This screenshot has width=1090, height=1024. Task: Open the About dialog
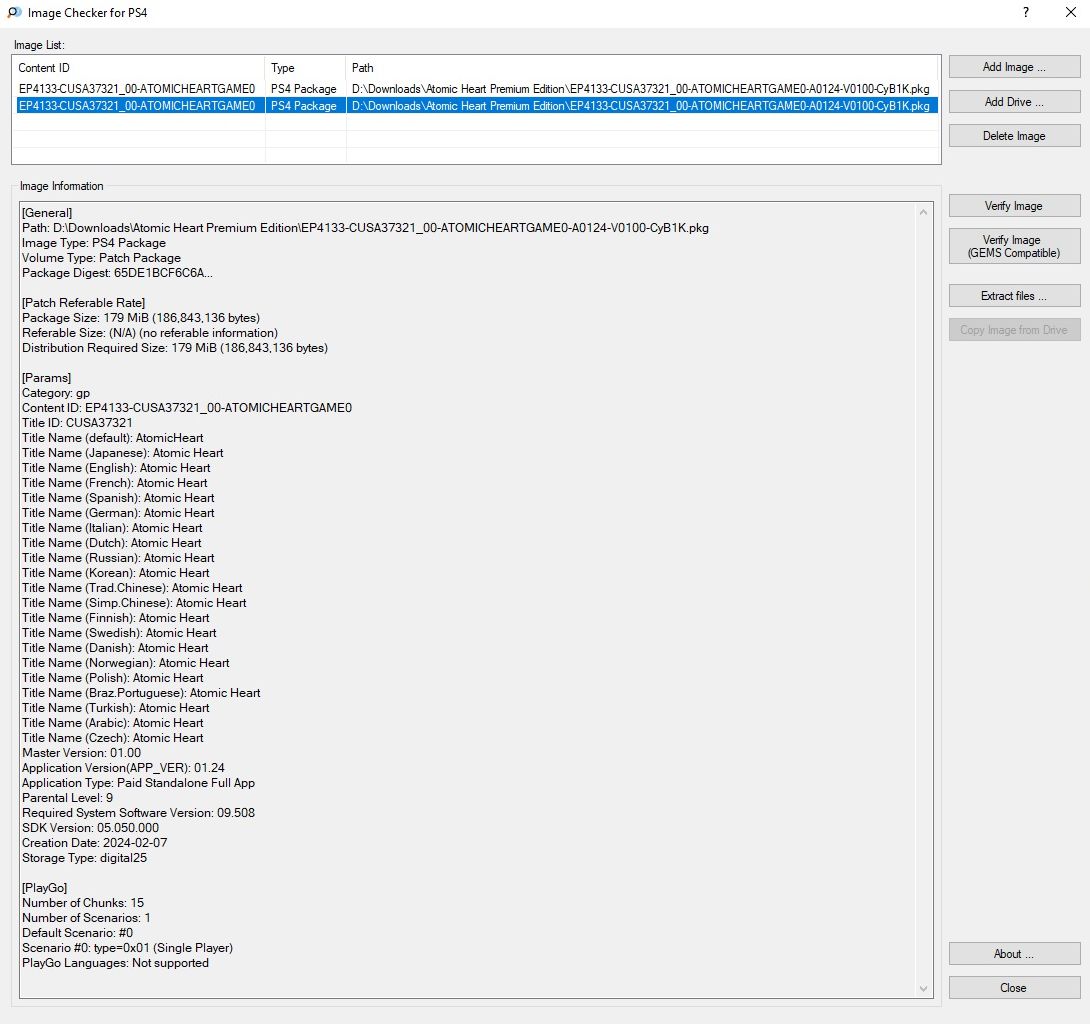1014,954
